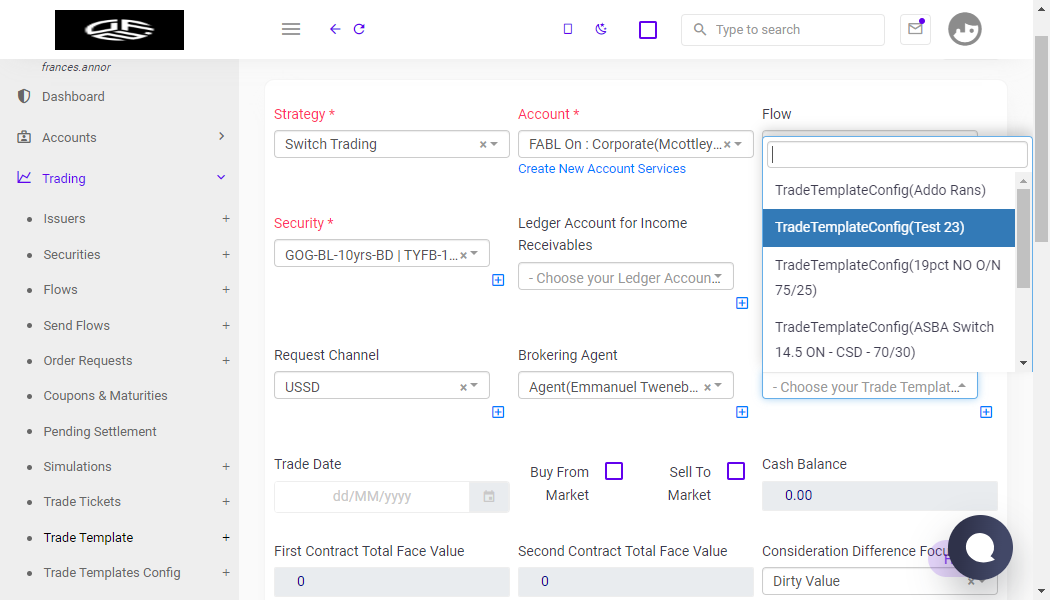This screenshot has height=600, width=1050.
Task: Select TradeTemplateConfig(19pct NO O/N 75/25) option
Action: click(x=889, y=278)
